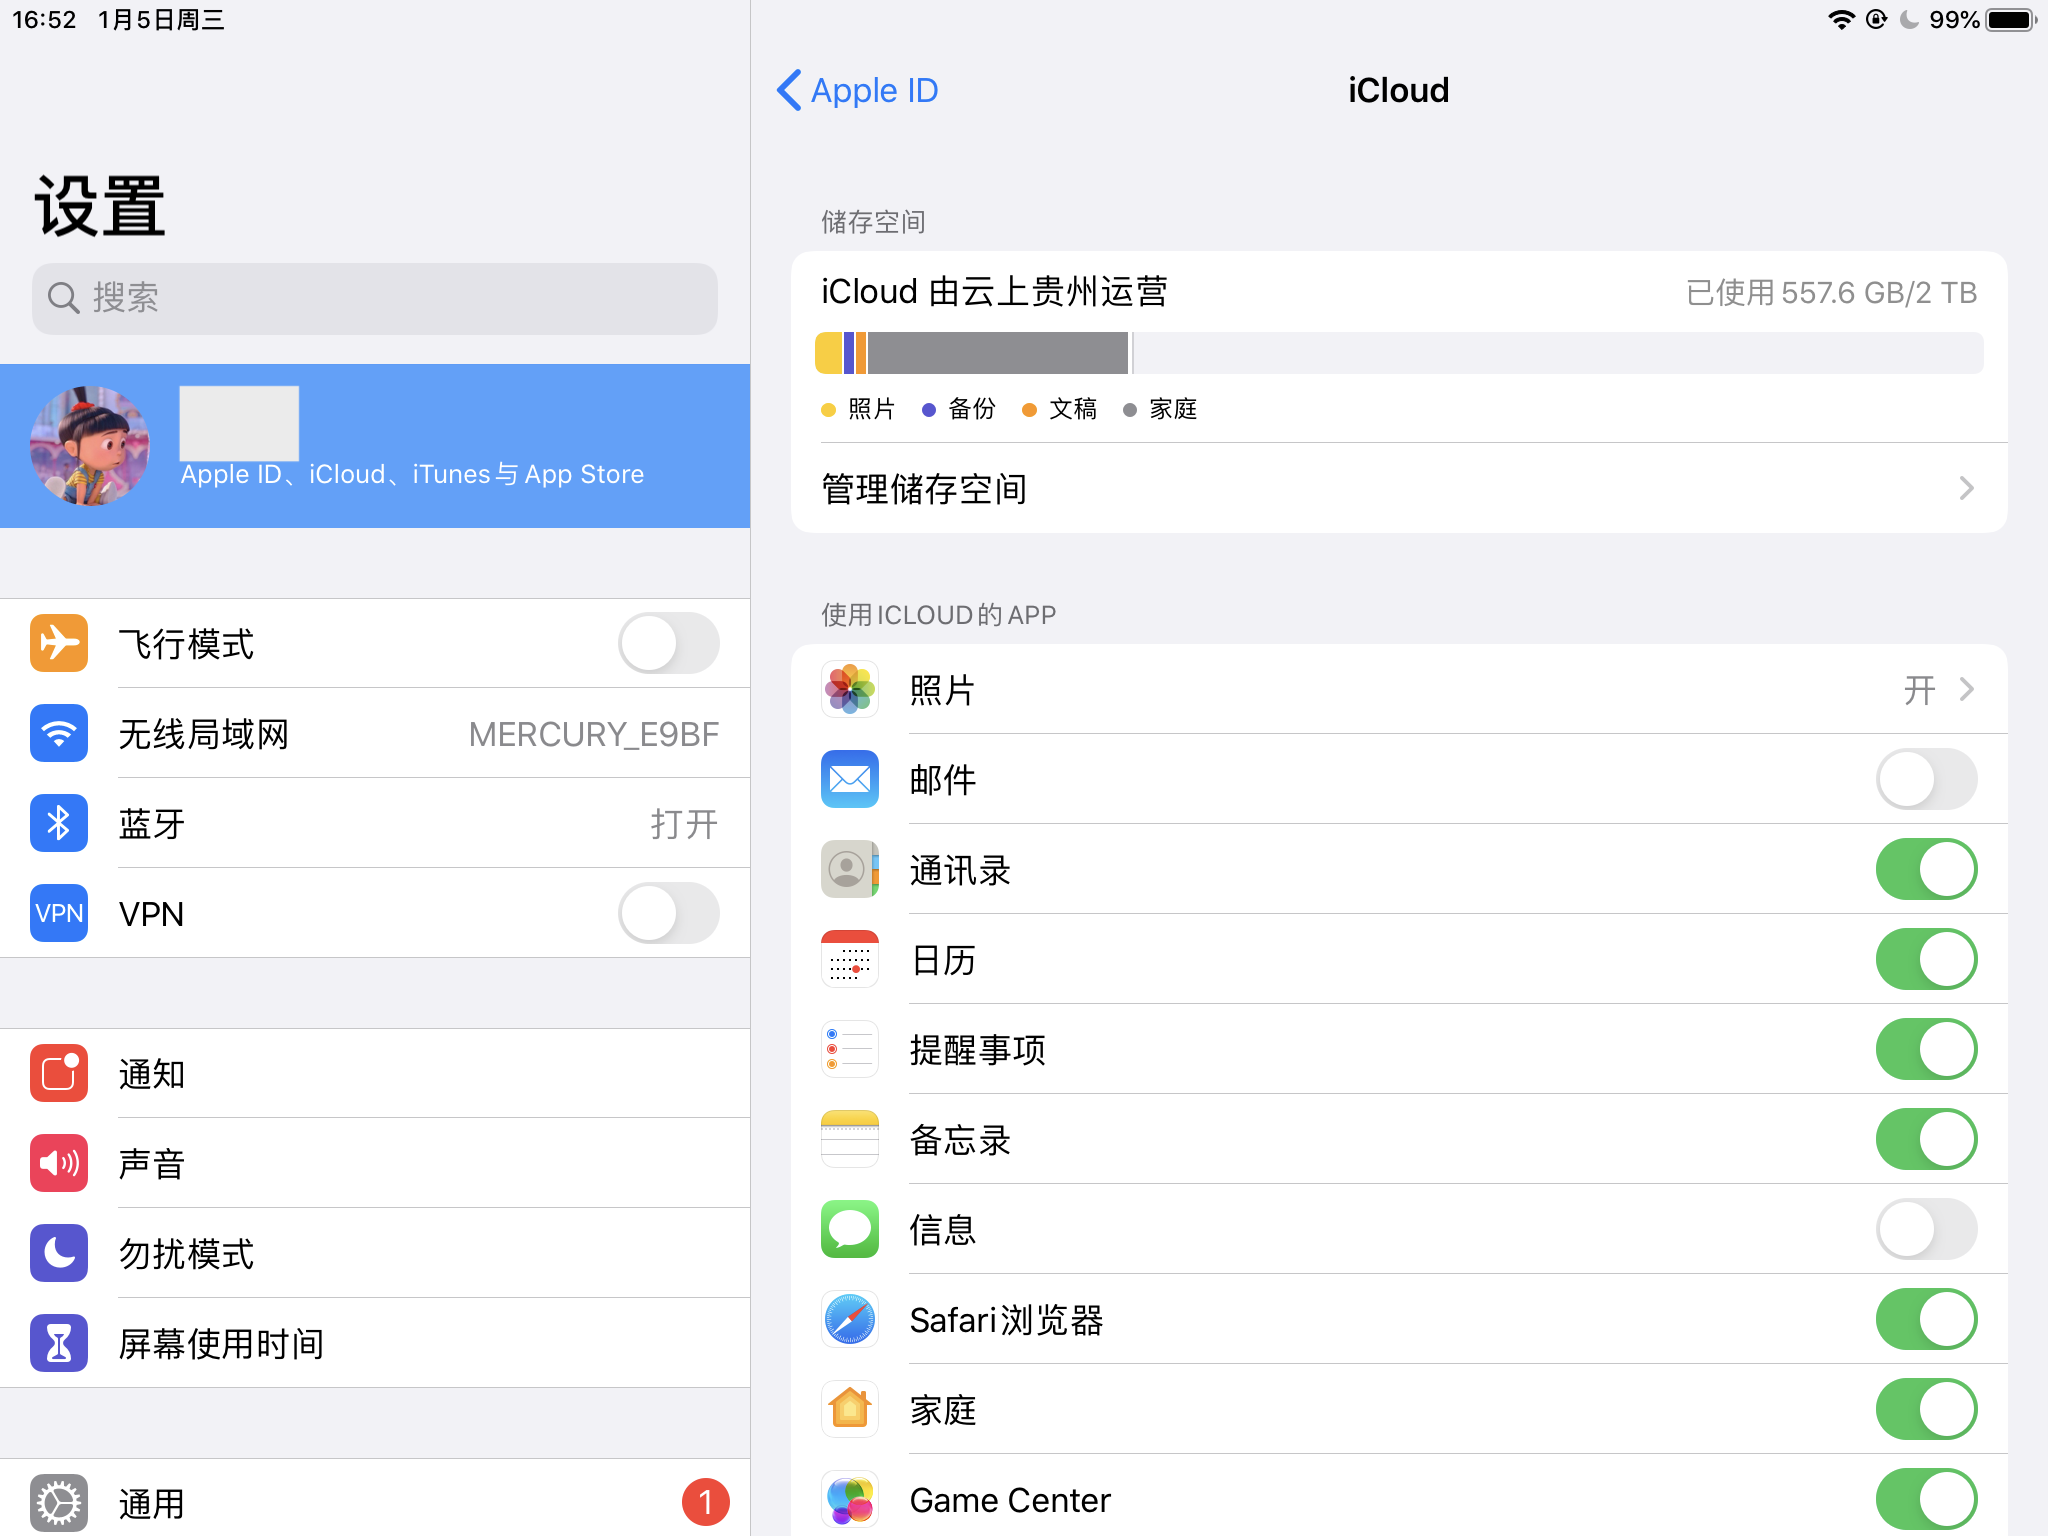The image size is (2048, 1536).
Task: Tap the yellow photos storage segment
Action: point(829,353)
